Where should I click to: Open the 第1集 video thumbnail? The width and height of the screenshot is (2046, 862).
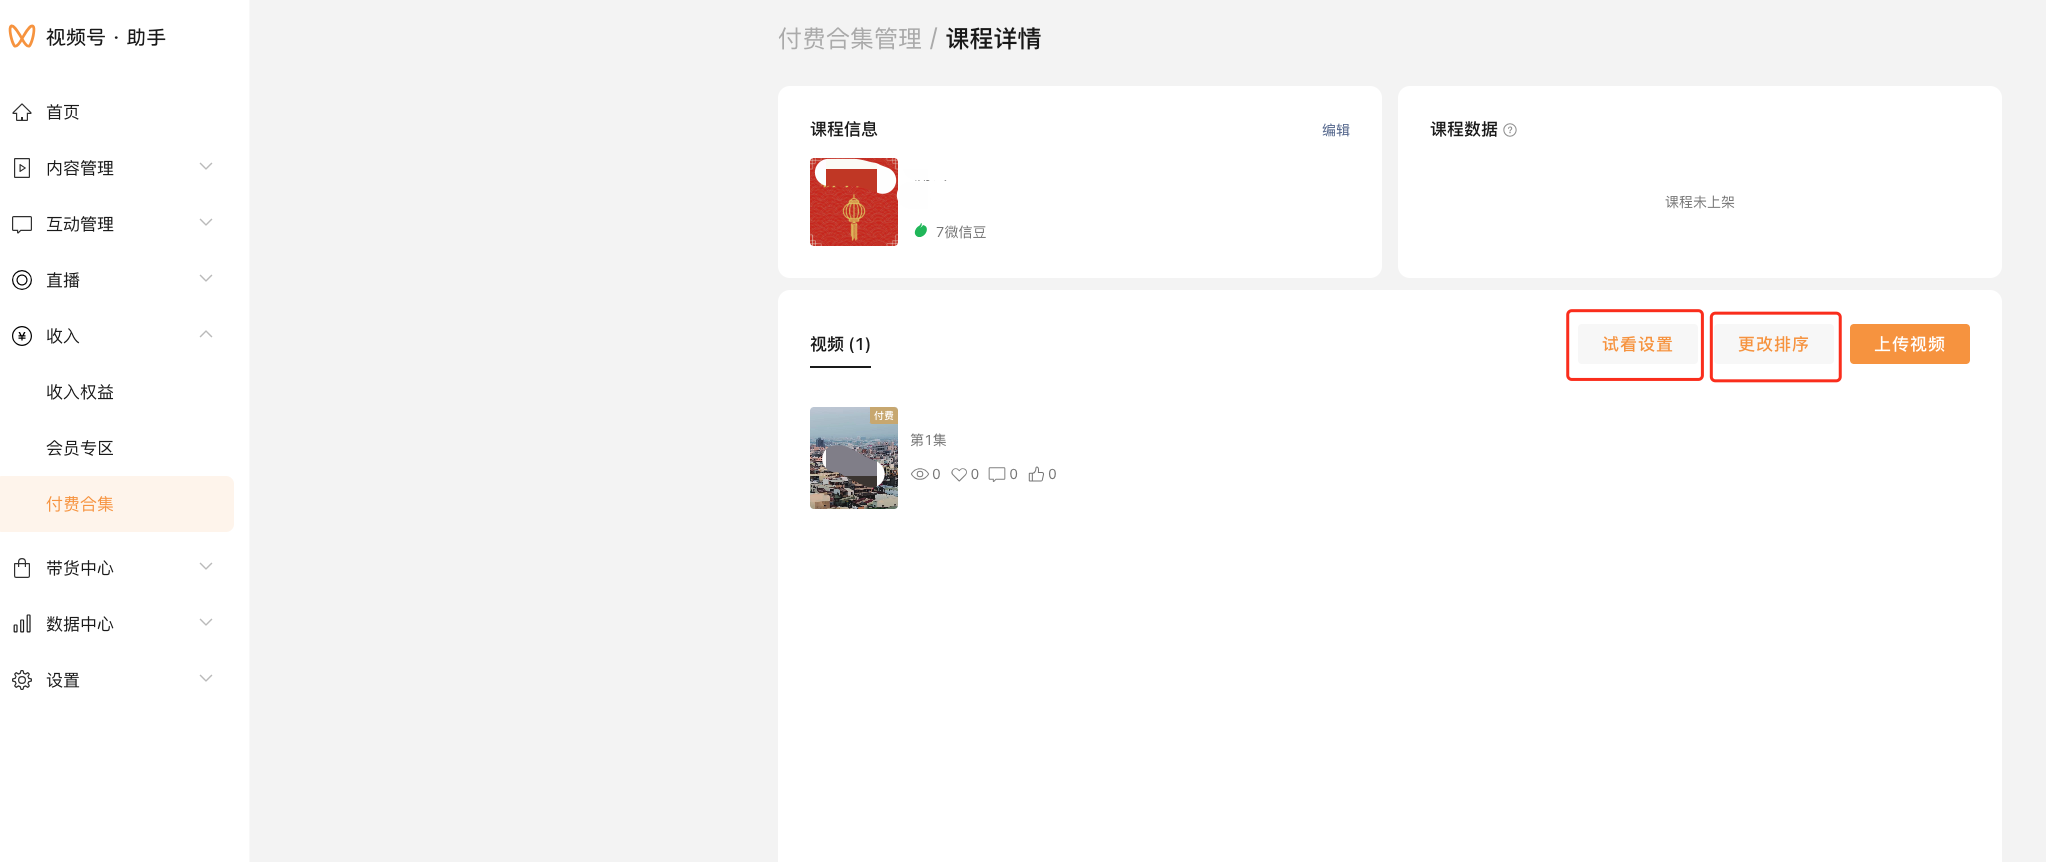pyautogui.click(x=853, y=458)
